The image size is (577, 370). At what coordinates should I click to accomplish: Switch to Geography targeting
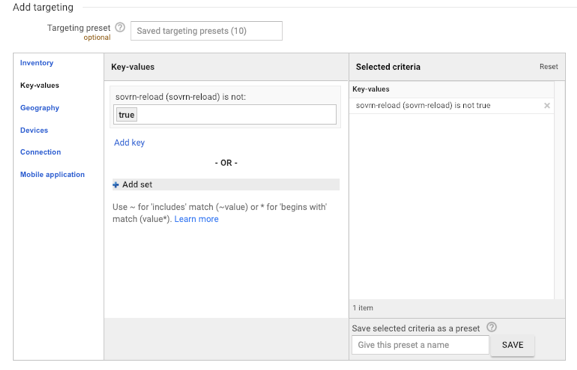(x=40, y=108)
